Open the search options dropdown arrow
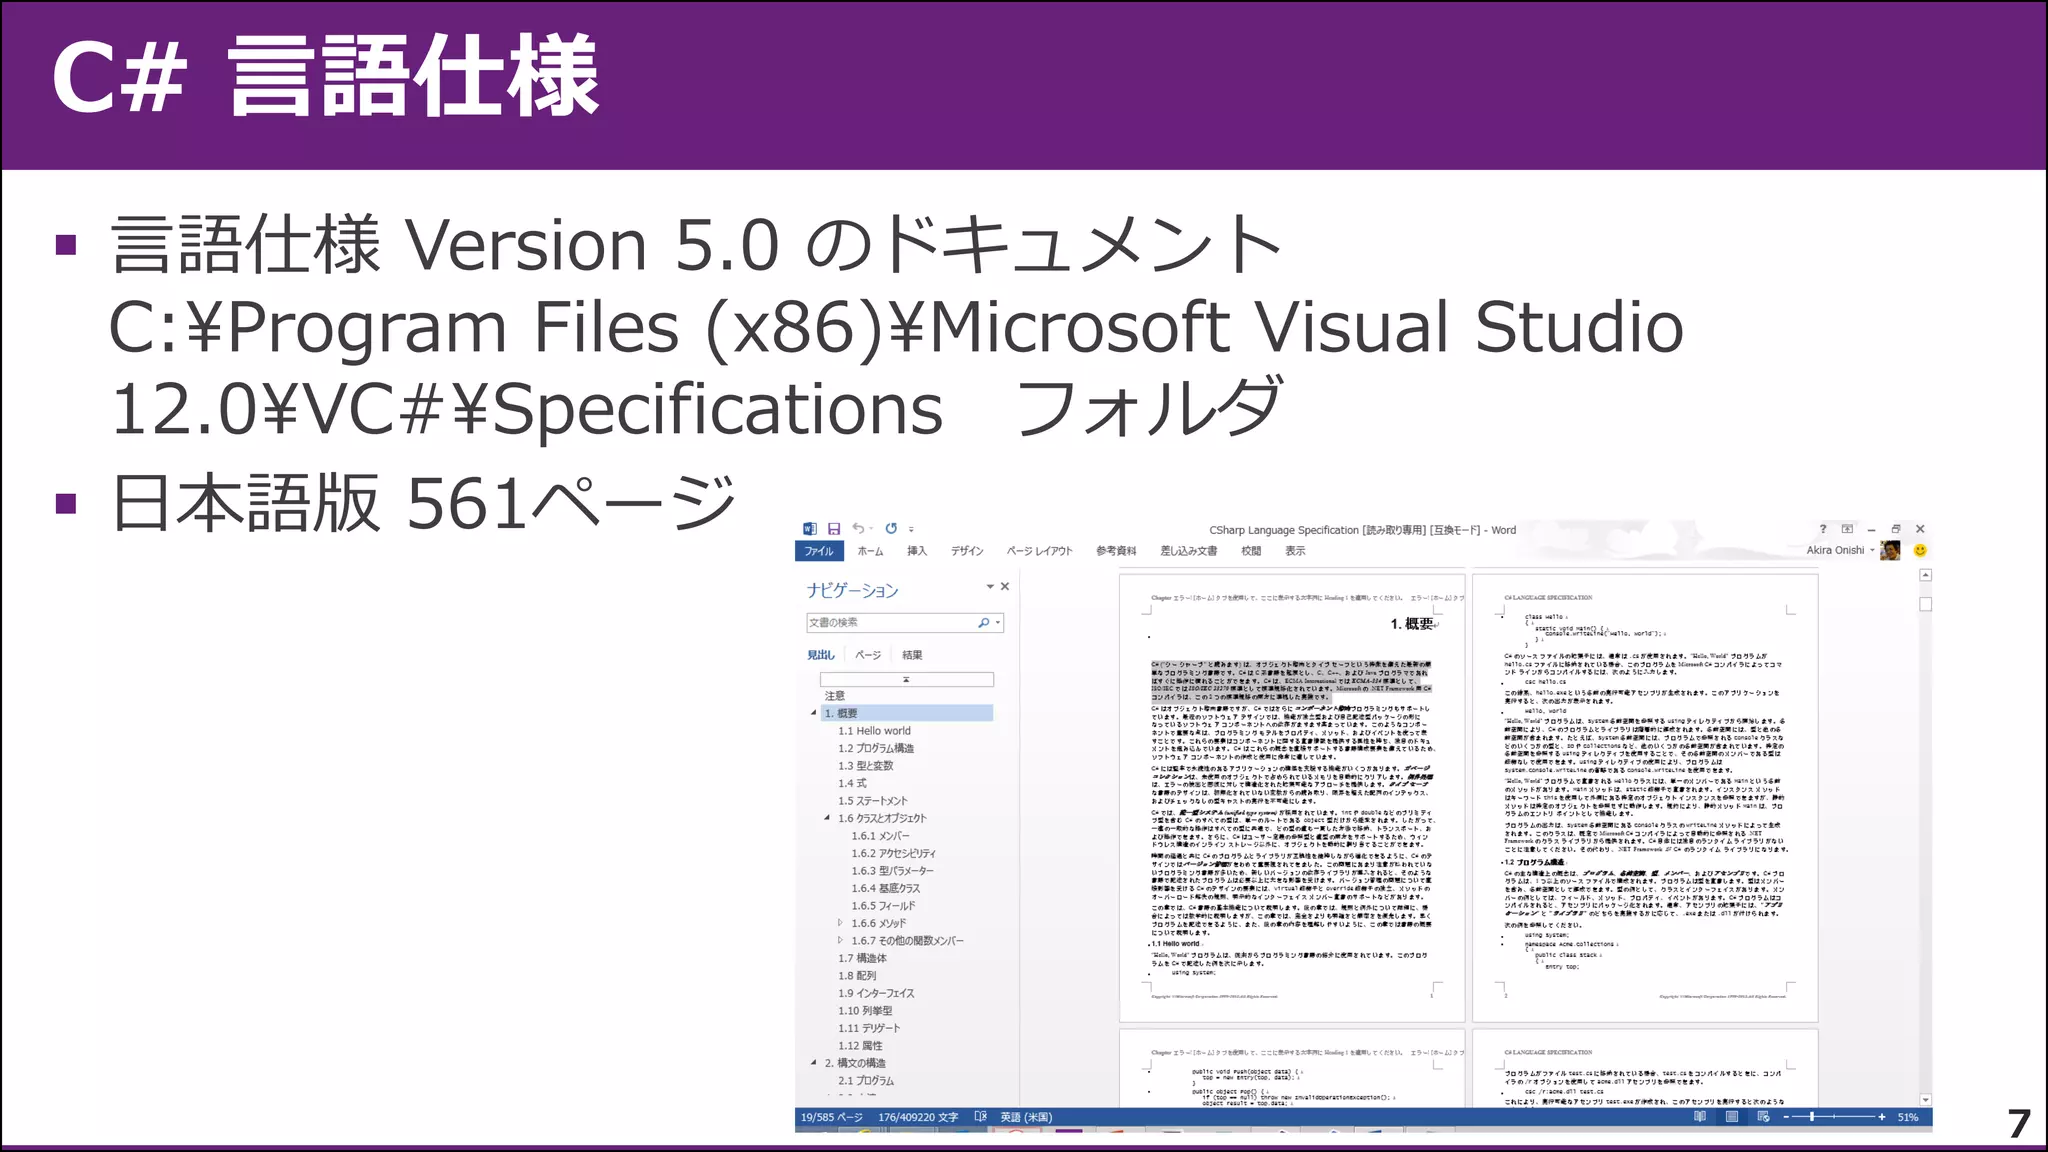Viewport: 2048px width, 1152px height. (x=997, y=623)
